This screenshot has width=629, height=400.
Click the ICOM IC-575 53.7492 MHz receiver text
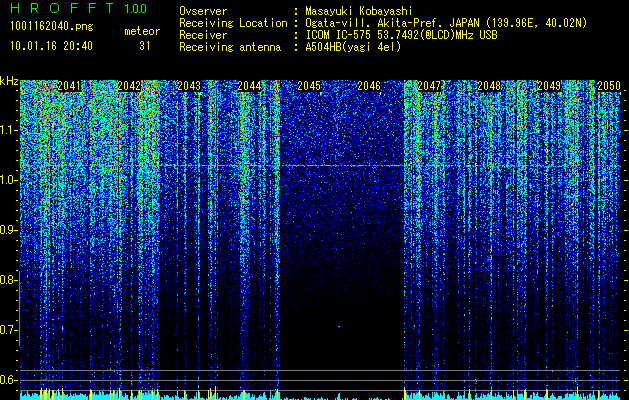tap(402, 35)
